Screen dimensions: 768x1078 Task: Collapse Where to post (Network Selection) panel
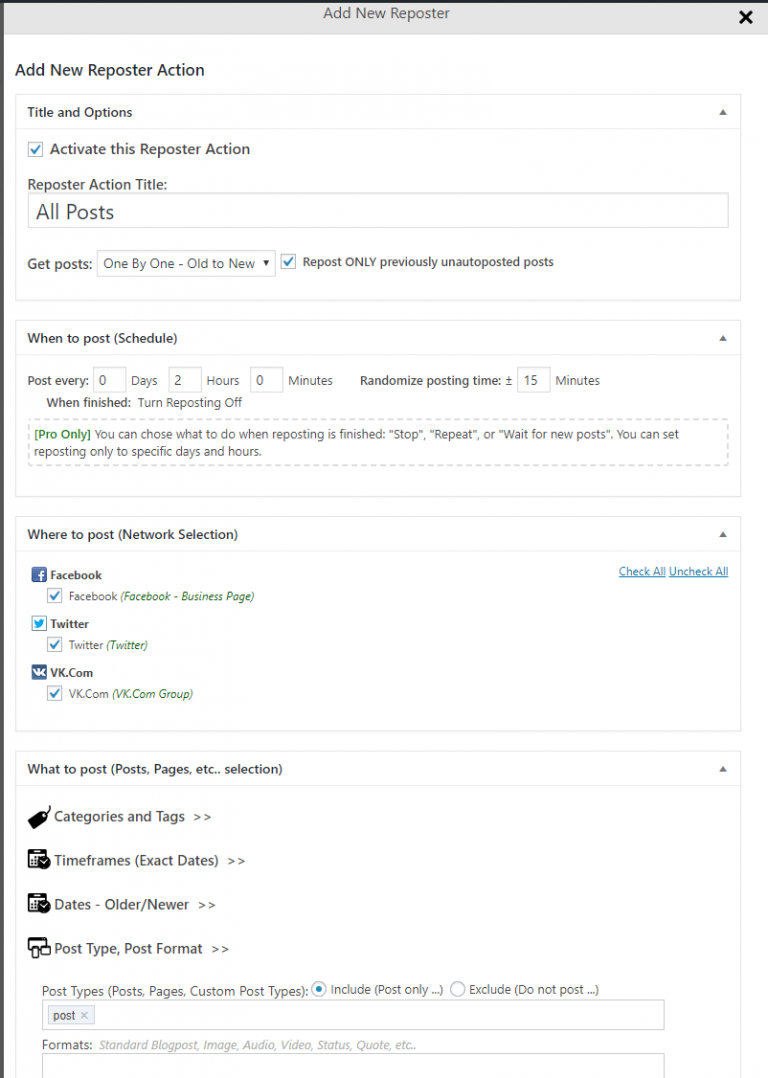[x=723, y=534]
